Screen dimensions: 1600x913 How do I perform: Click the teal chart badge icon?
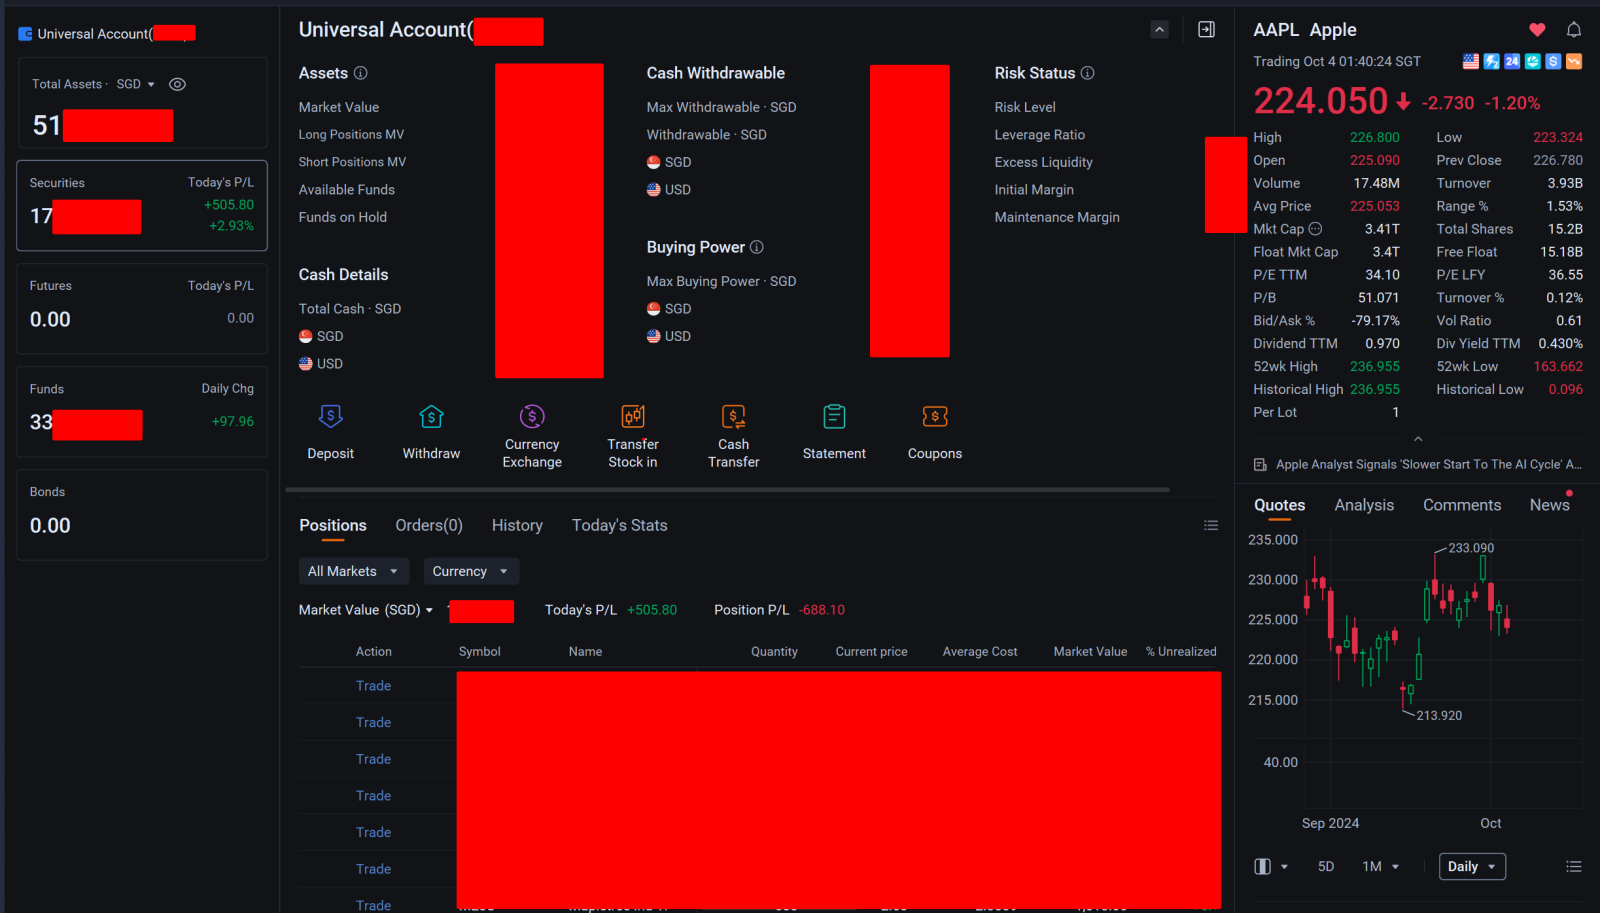tap(1533, 62)
